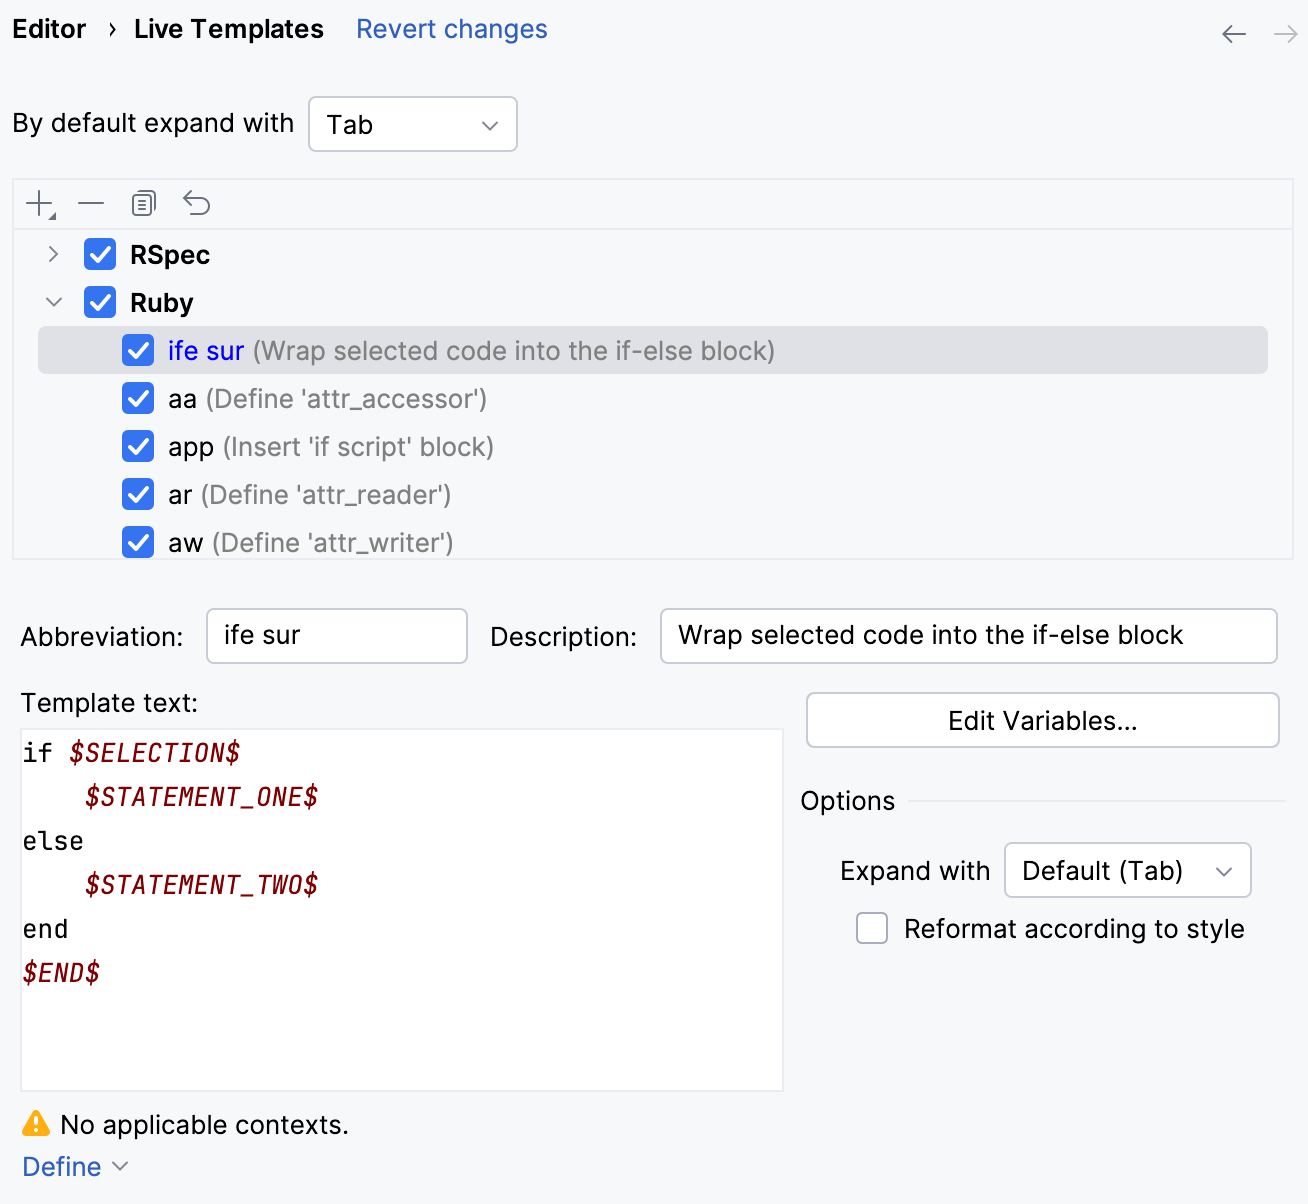Screen dimensions: 1308x1204
Task: Click the Duplicate template icon
Action: 143,203
